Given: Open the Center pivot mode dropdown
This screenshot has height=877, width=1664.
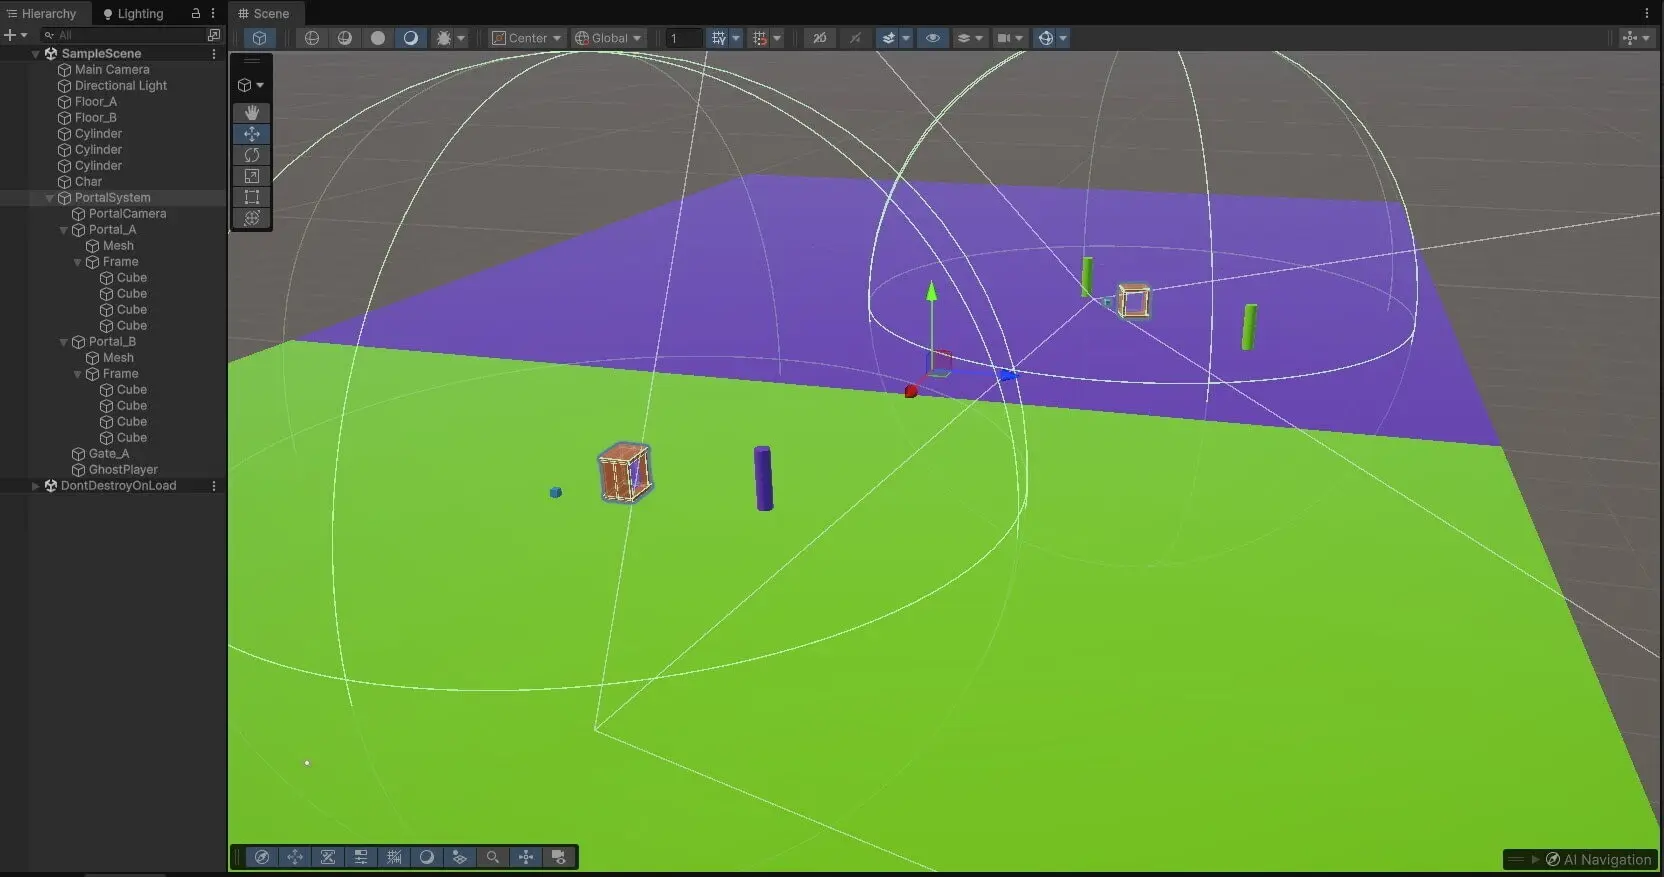Looking at the screenshot, I should pyautogui.click(x=526, y=38).
